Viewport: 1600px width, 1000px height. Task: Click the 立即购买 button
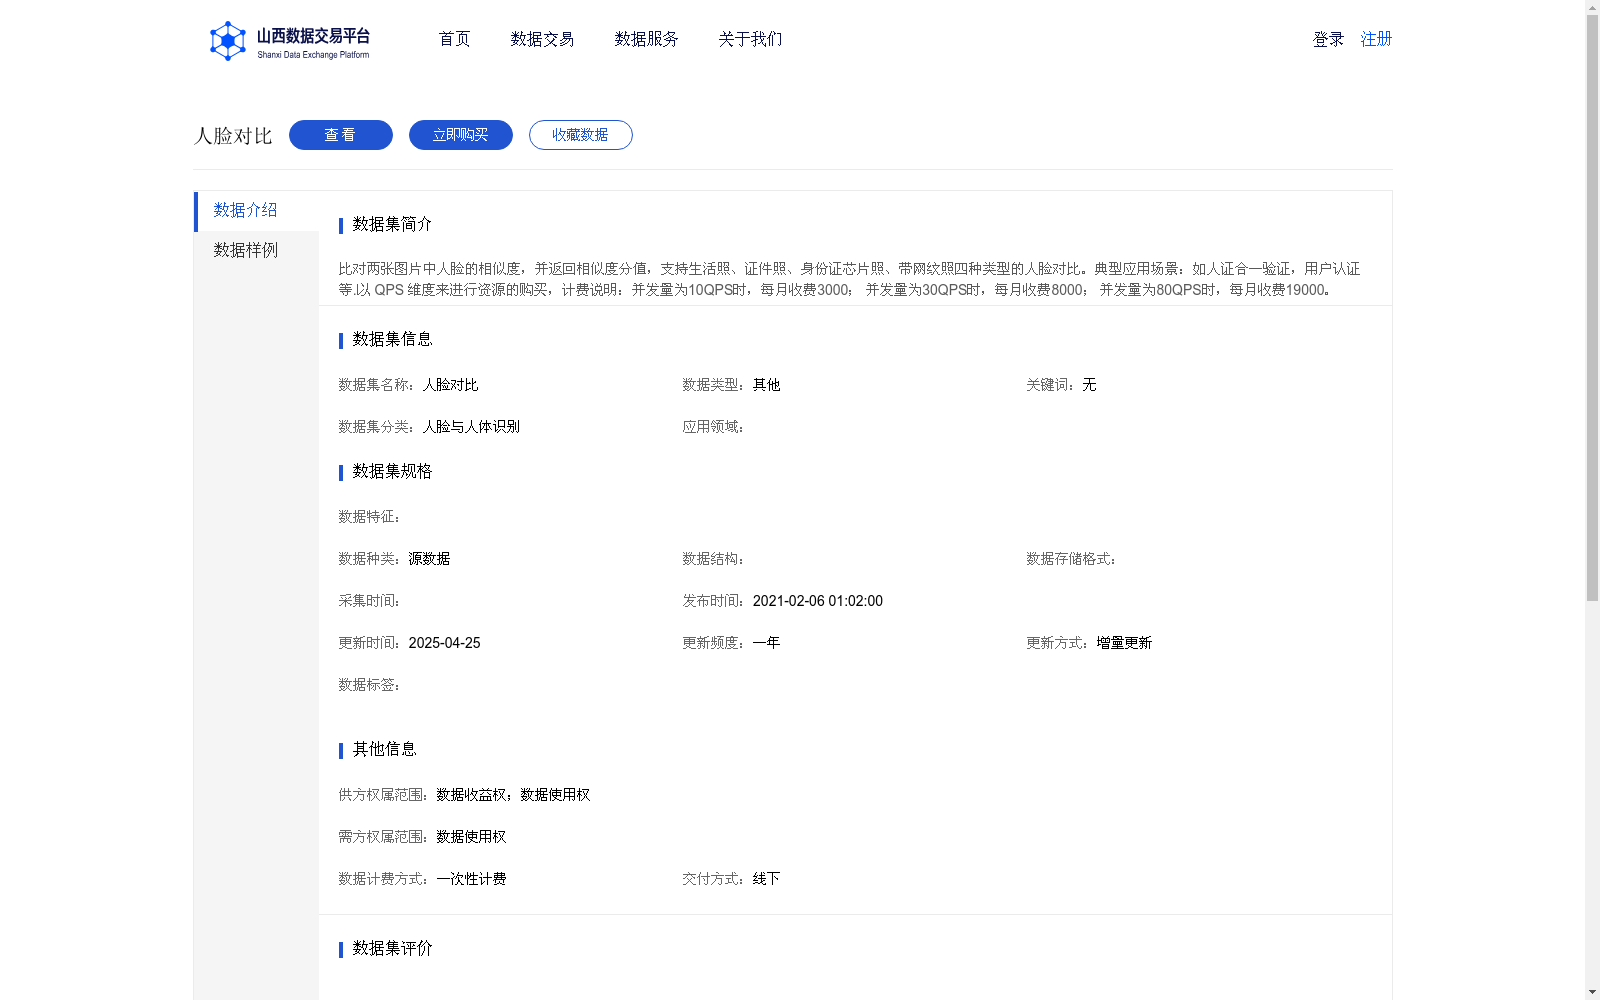(461, 135)
